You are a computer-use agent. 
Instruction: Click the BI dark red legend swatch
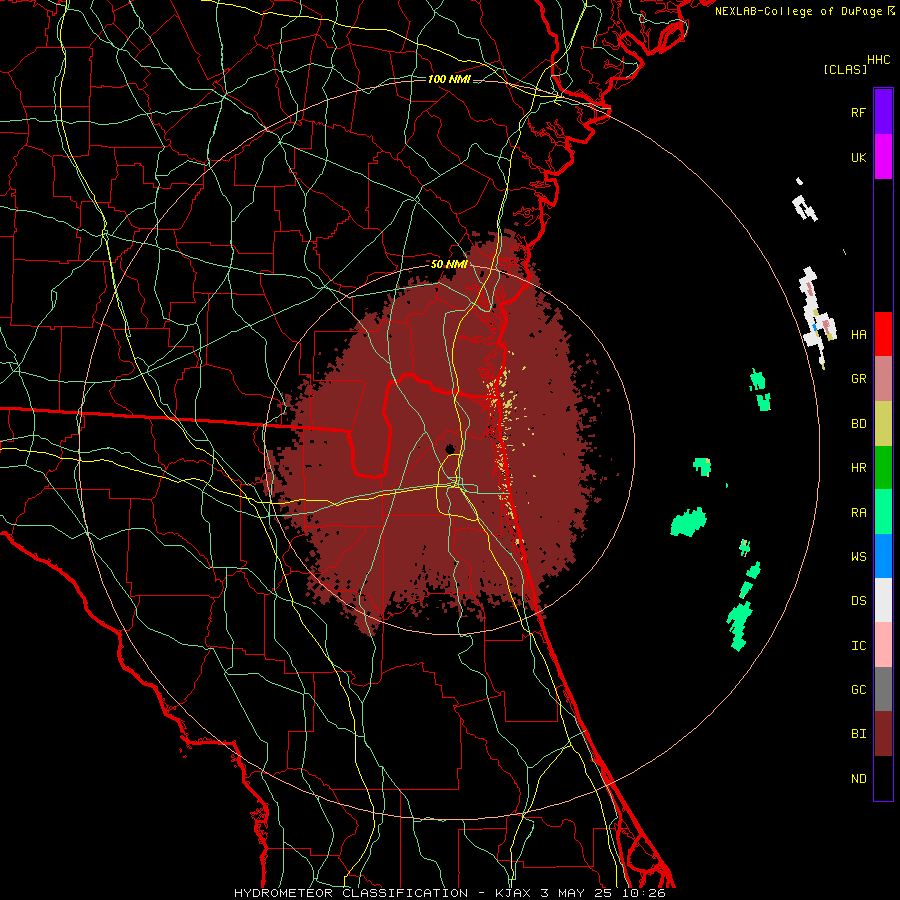pos(883,734)
